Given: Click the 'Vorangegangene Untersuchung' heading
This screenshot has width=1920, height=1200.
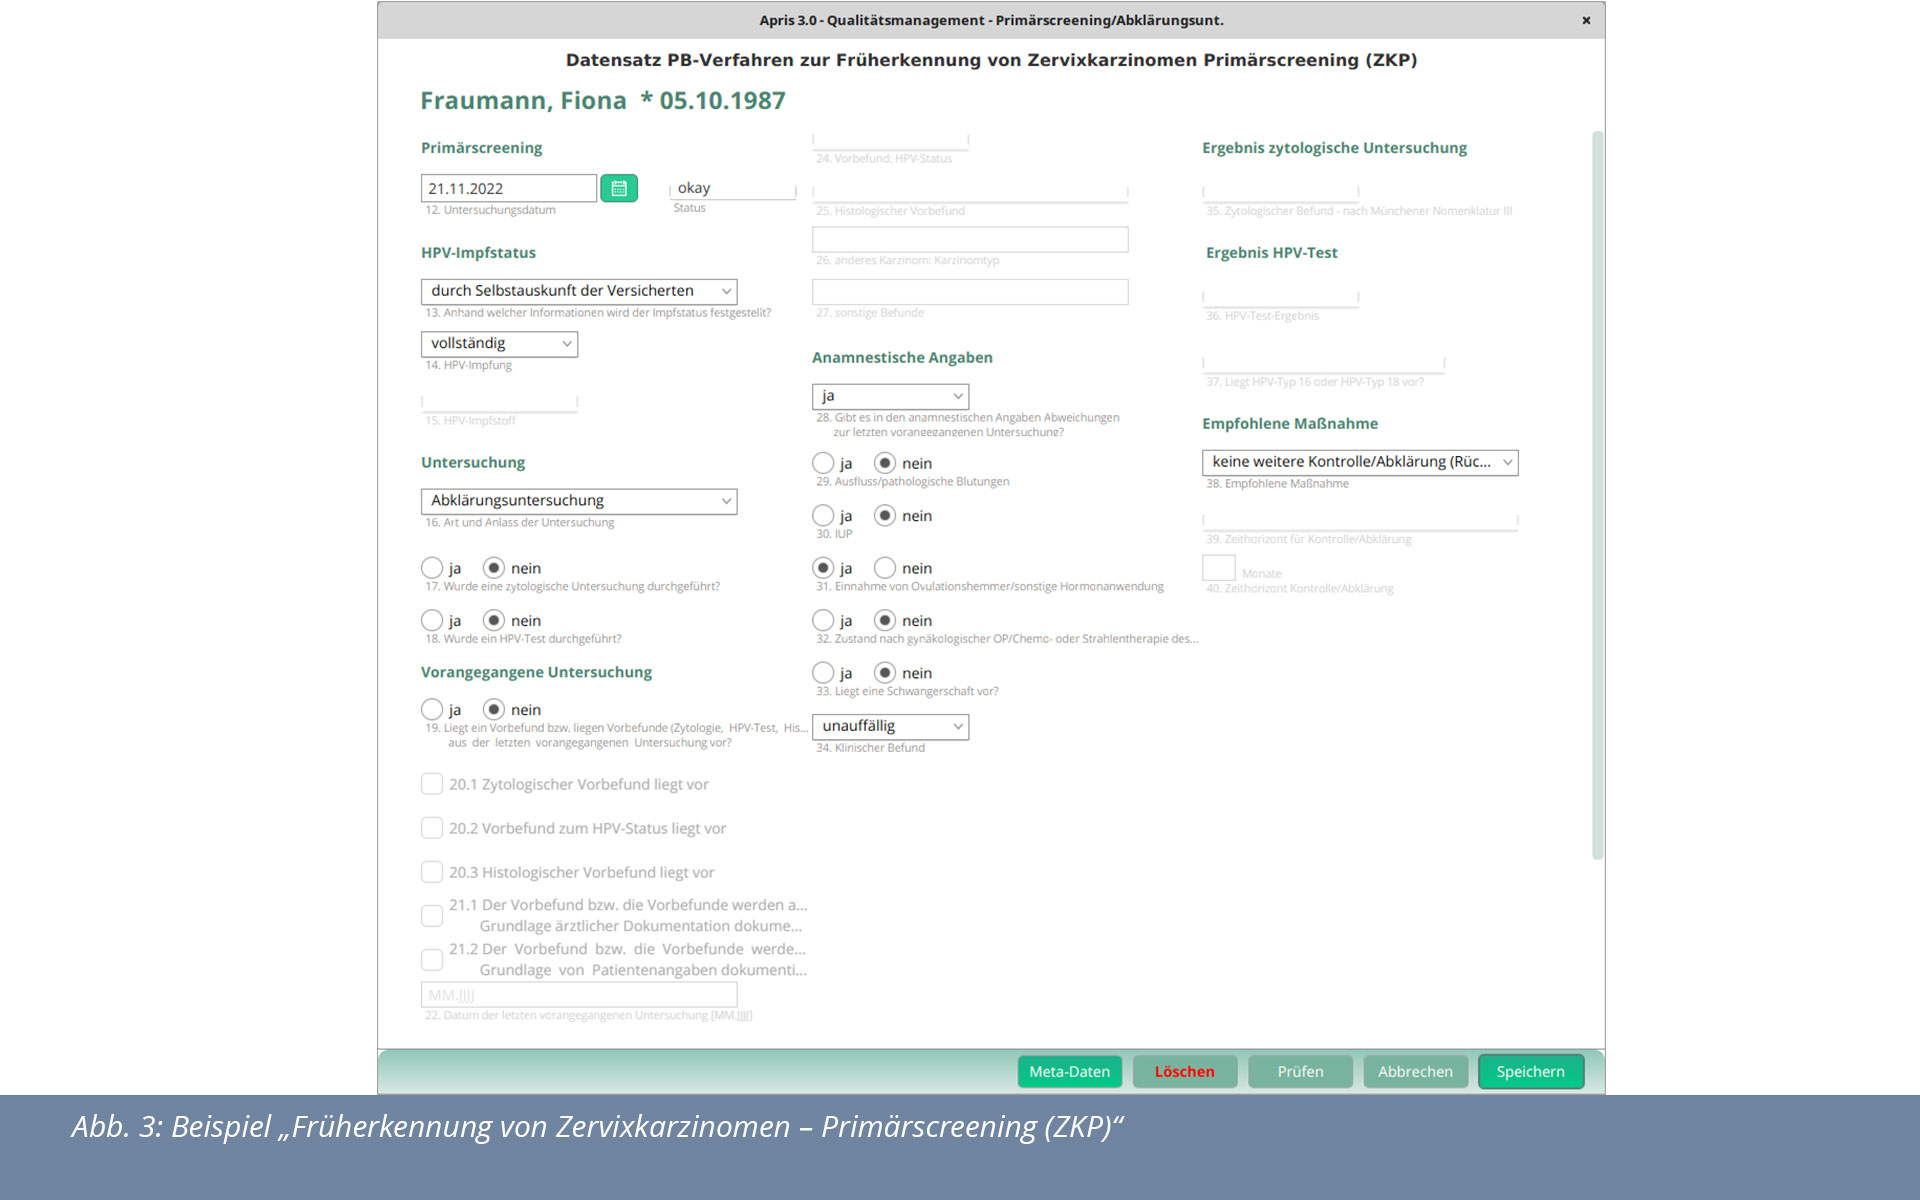Looking at the screenshot, I should tap(536, 672).
